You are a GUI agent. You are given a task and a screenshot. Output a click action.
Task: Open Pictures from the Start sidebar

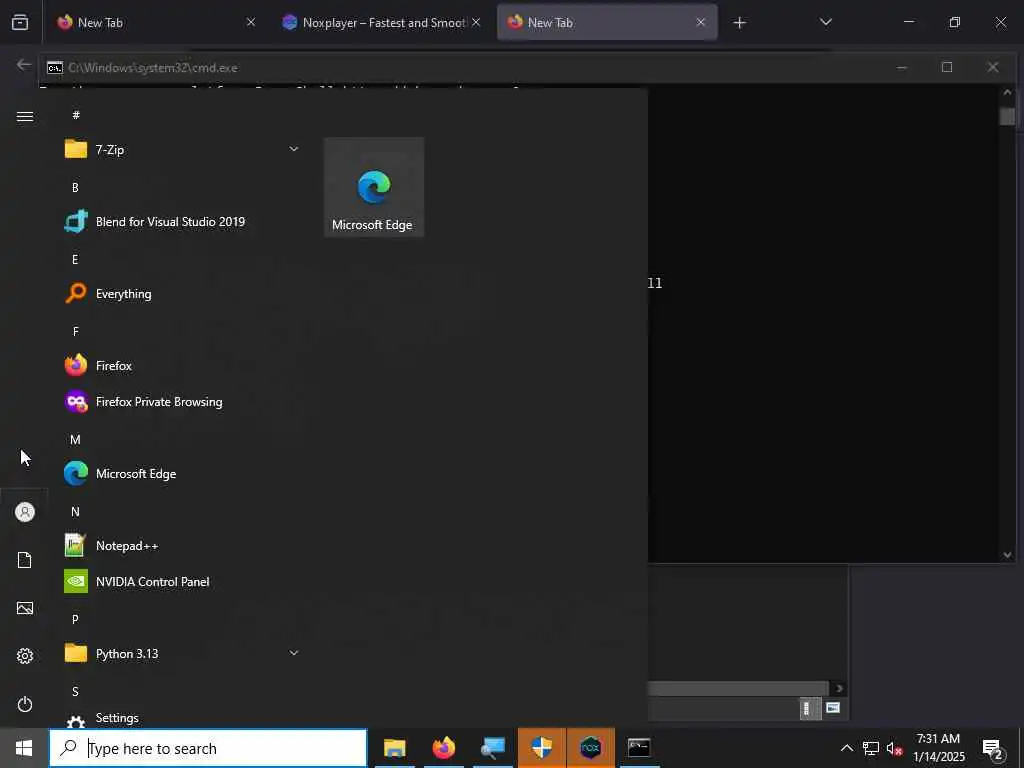coord(25,608)
